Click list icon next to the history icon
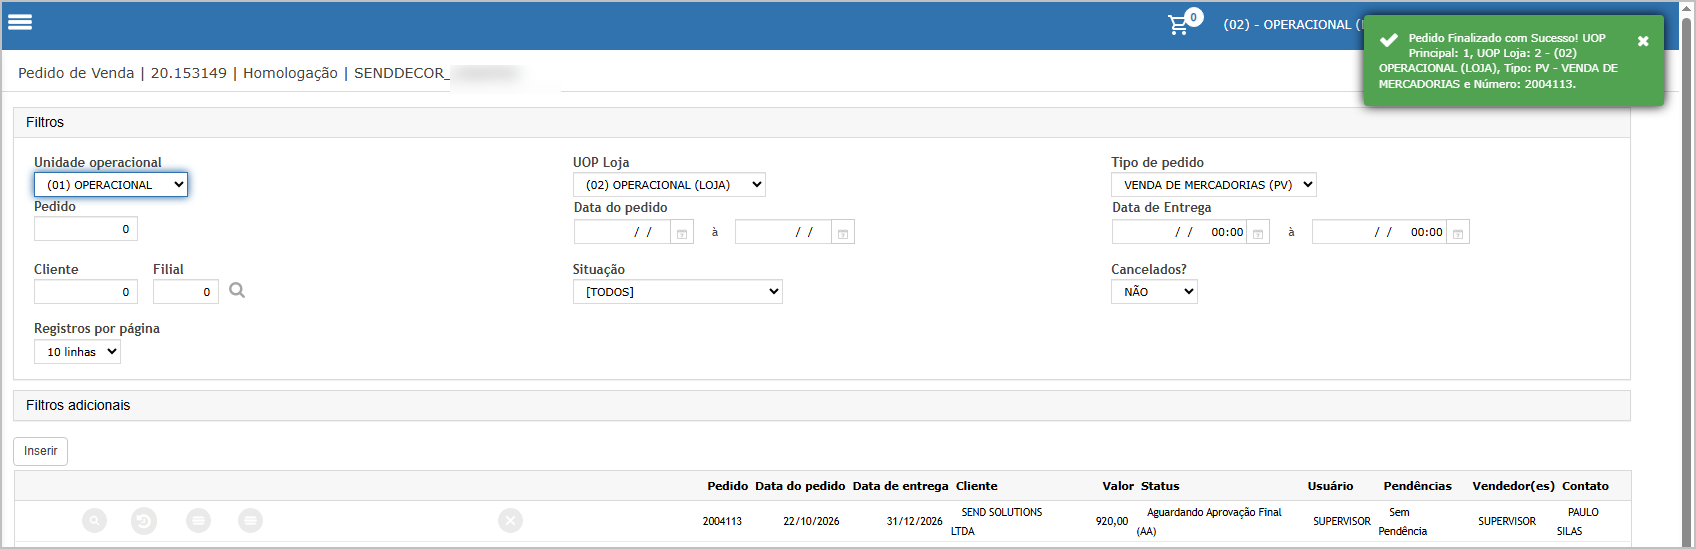The image size is (1696, 549). pos(199,521)
